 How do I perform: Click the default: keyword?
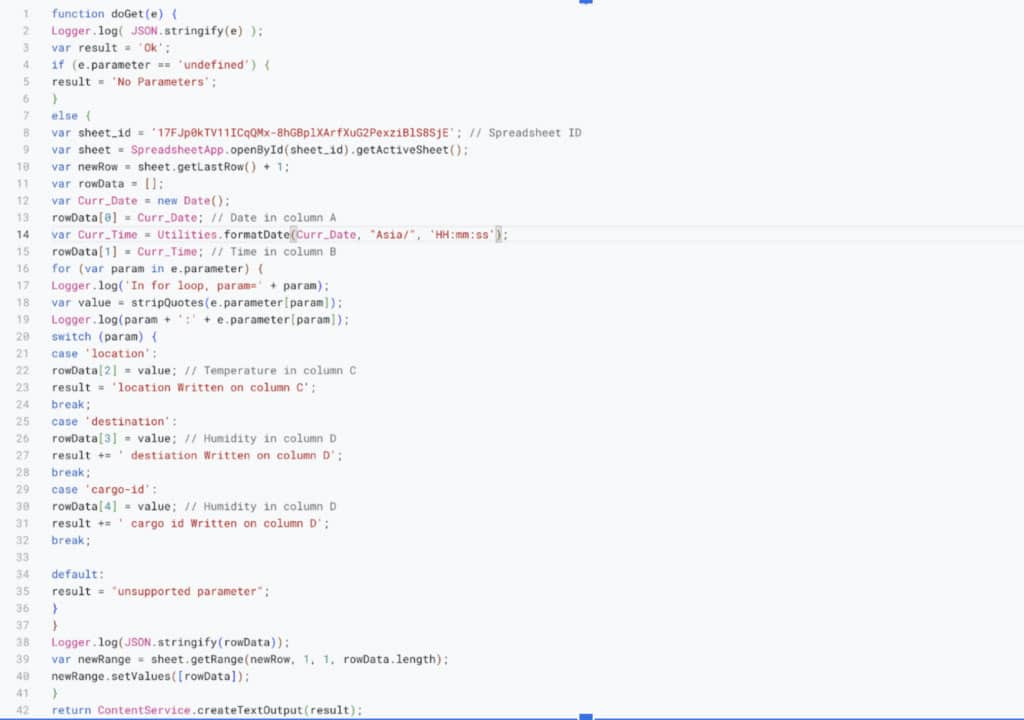pyautogui.click(x=77, y=575)
